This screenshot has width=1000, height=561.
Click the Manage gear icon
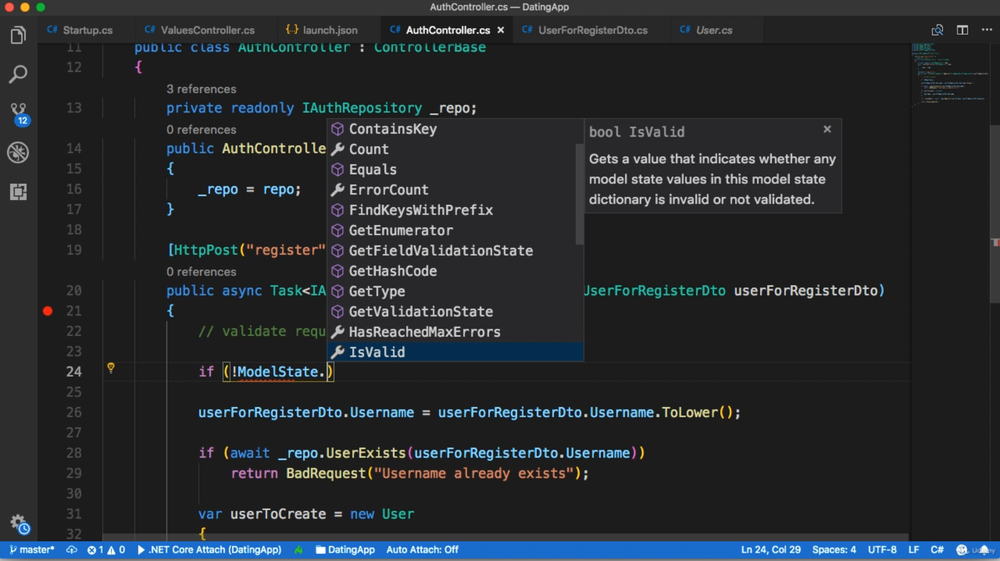pos(18,523)
